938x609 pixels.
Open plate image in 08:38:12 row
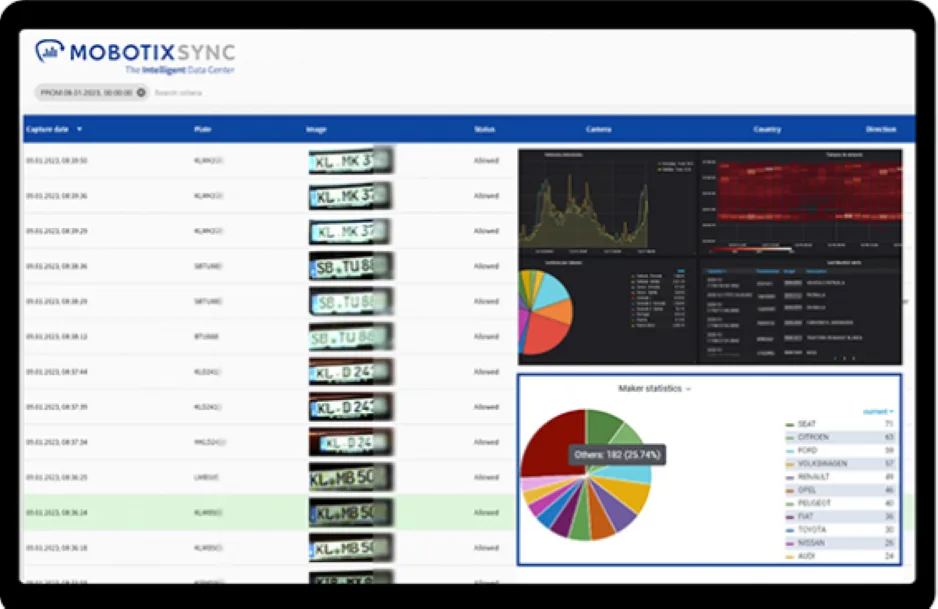351,337
